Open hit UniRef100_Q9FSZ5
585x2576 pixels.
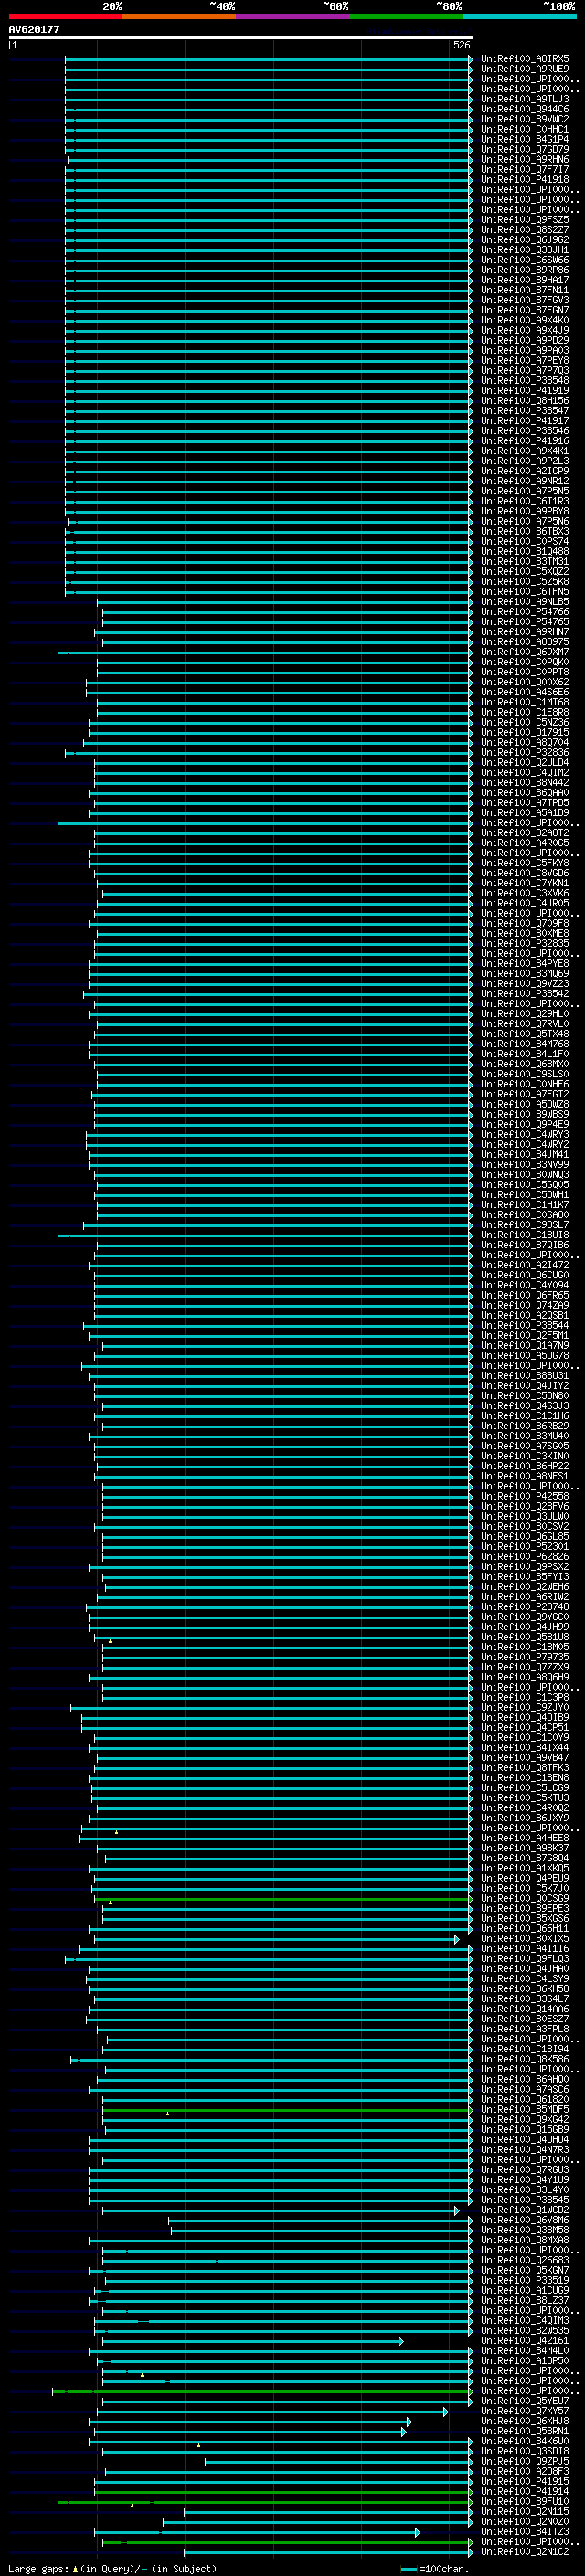[x=525, y=220]
